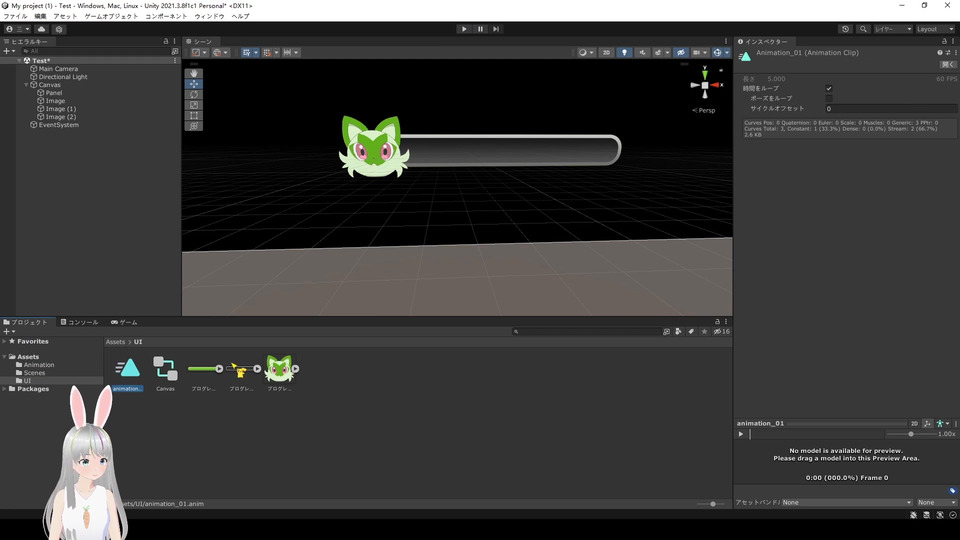The width and height of the screenshot is (960, 540).
Task: Toggle scene audio icon
Action: click(642, 53)
